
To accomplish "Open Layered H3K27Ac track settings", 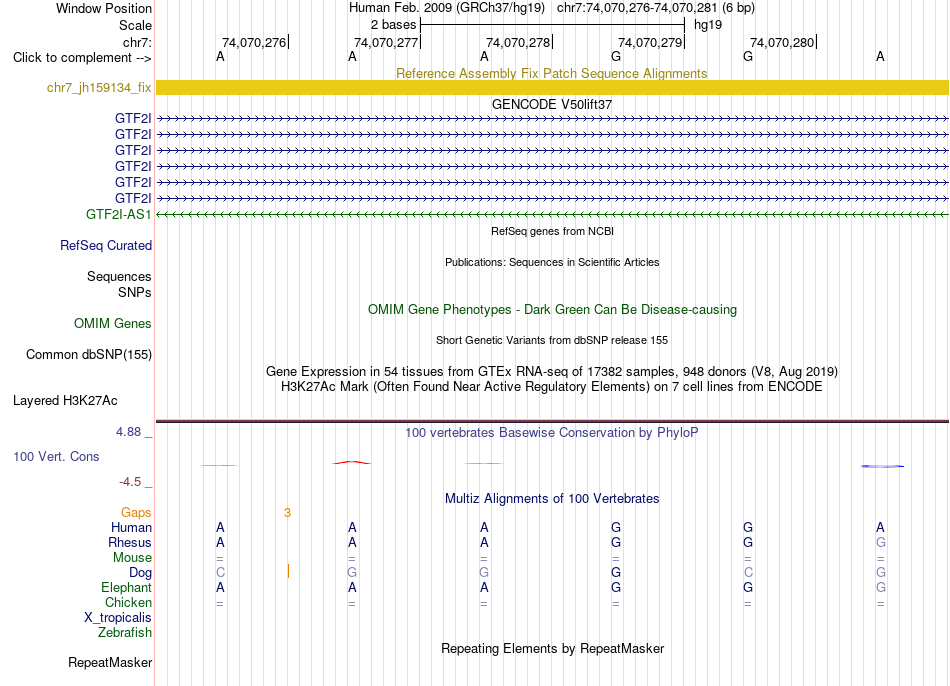I will pos(65,401).
